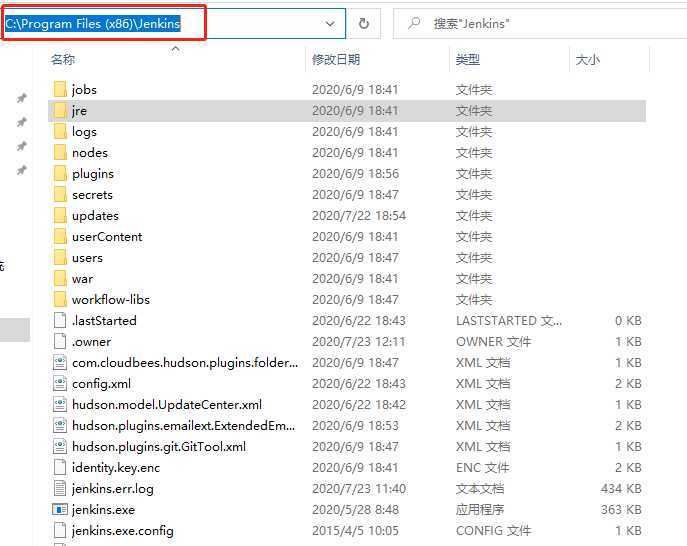This screenshot has width=687, height=546.
Task: Select the jenkins.exe.config file icon
Action: (60, 531)
